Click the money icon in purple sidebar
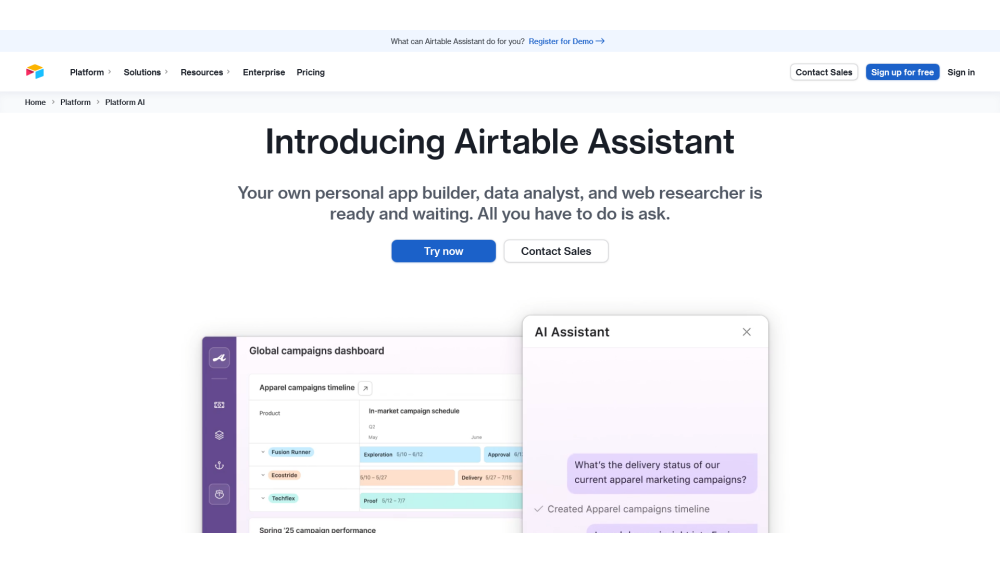Screen dimensions: 1000x563 coord(219,405)
